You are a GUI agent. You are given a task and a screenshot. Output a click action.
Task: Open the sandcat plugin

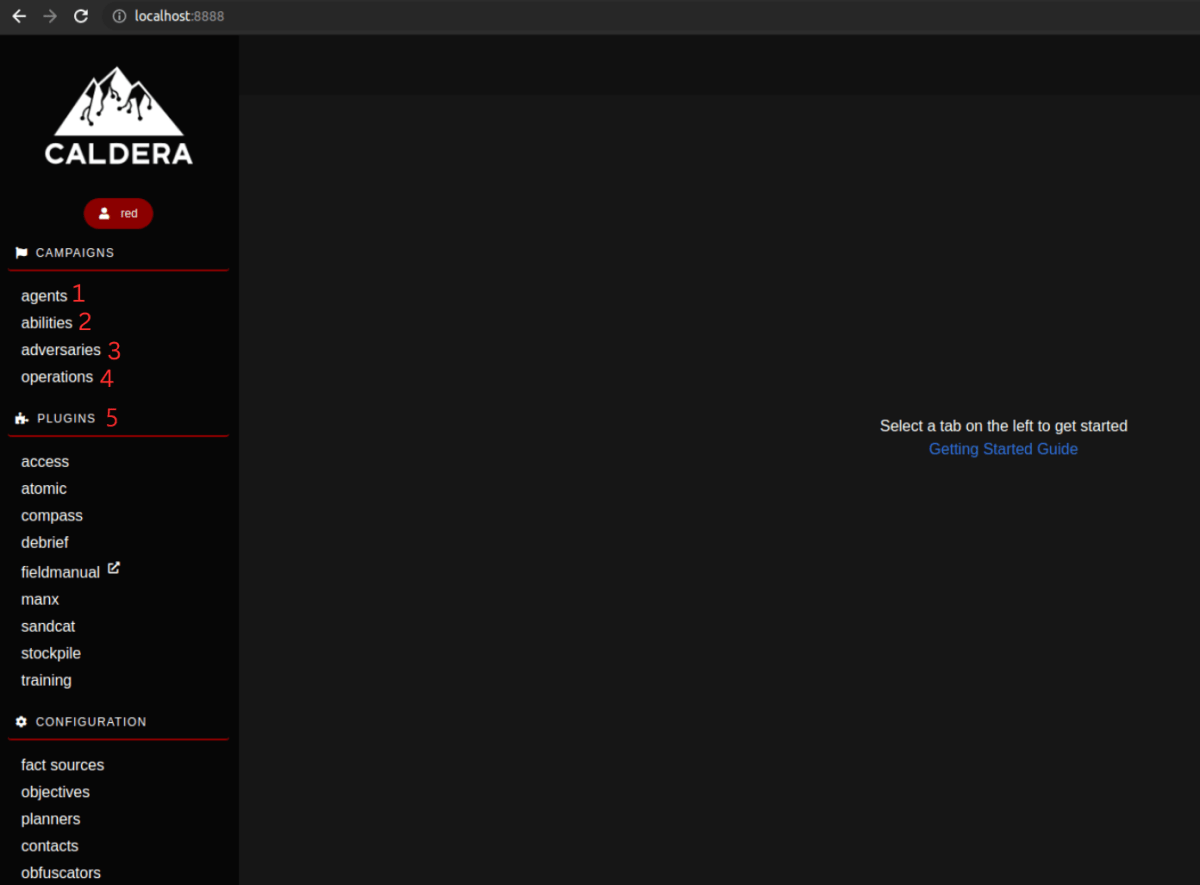point(47,625)
